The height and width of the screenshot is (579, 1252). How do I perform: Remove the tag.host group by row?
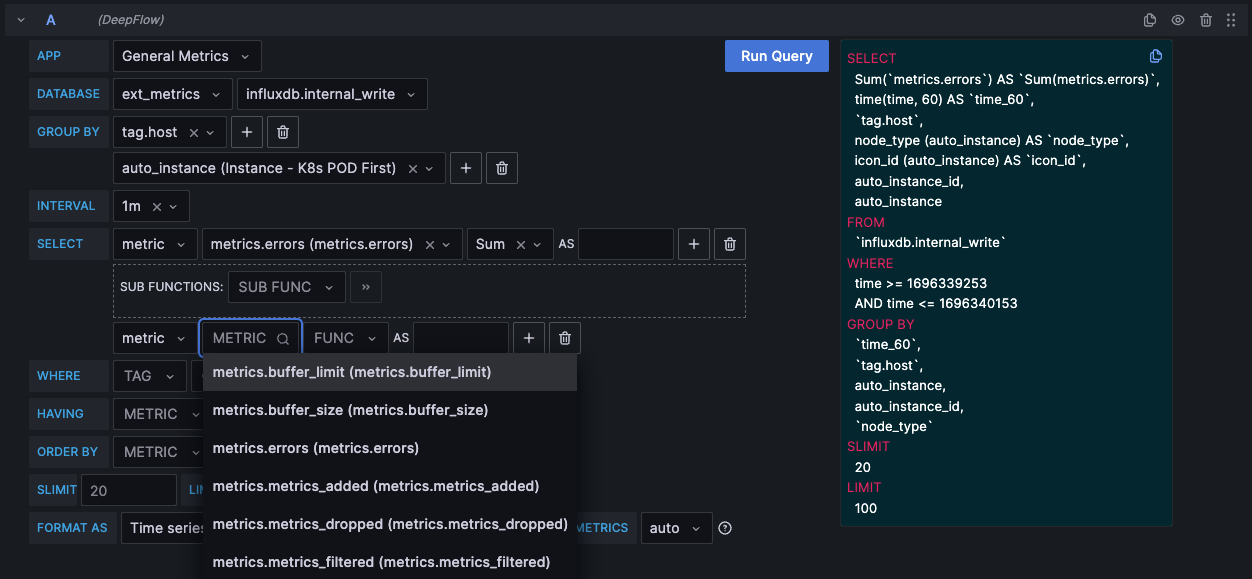click(x=283, y=132)
